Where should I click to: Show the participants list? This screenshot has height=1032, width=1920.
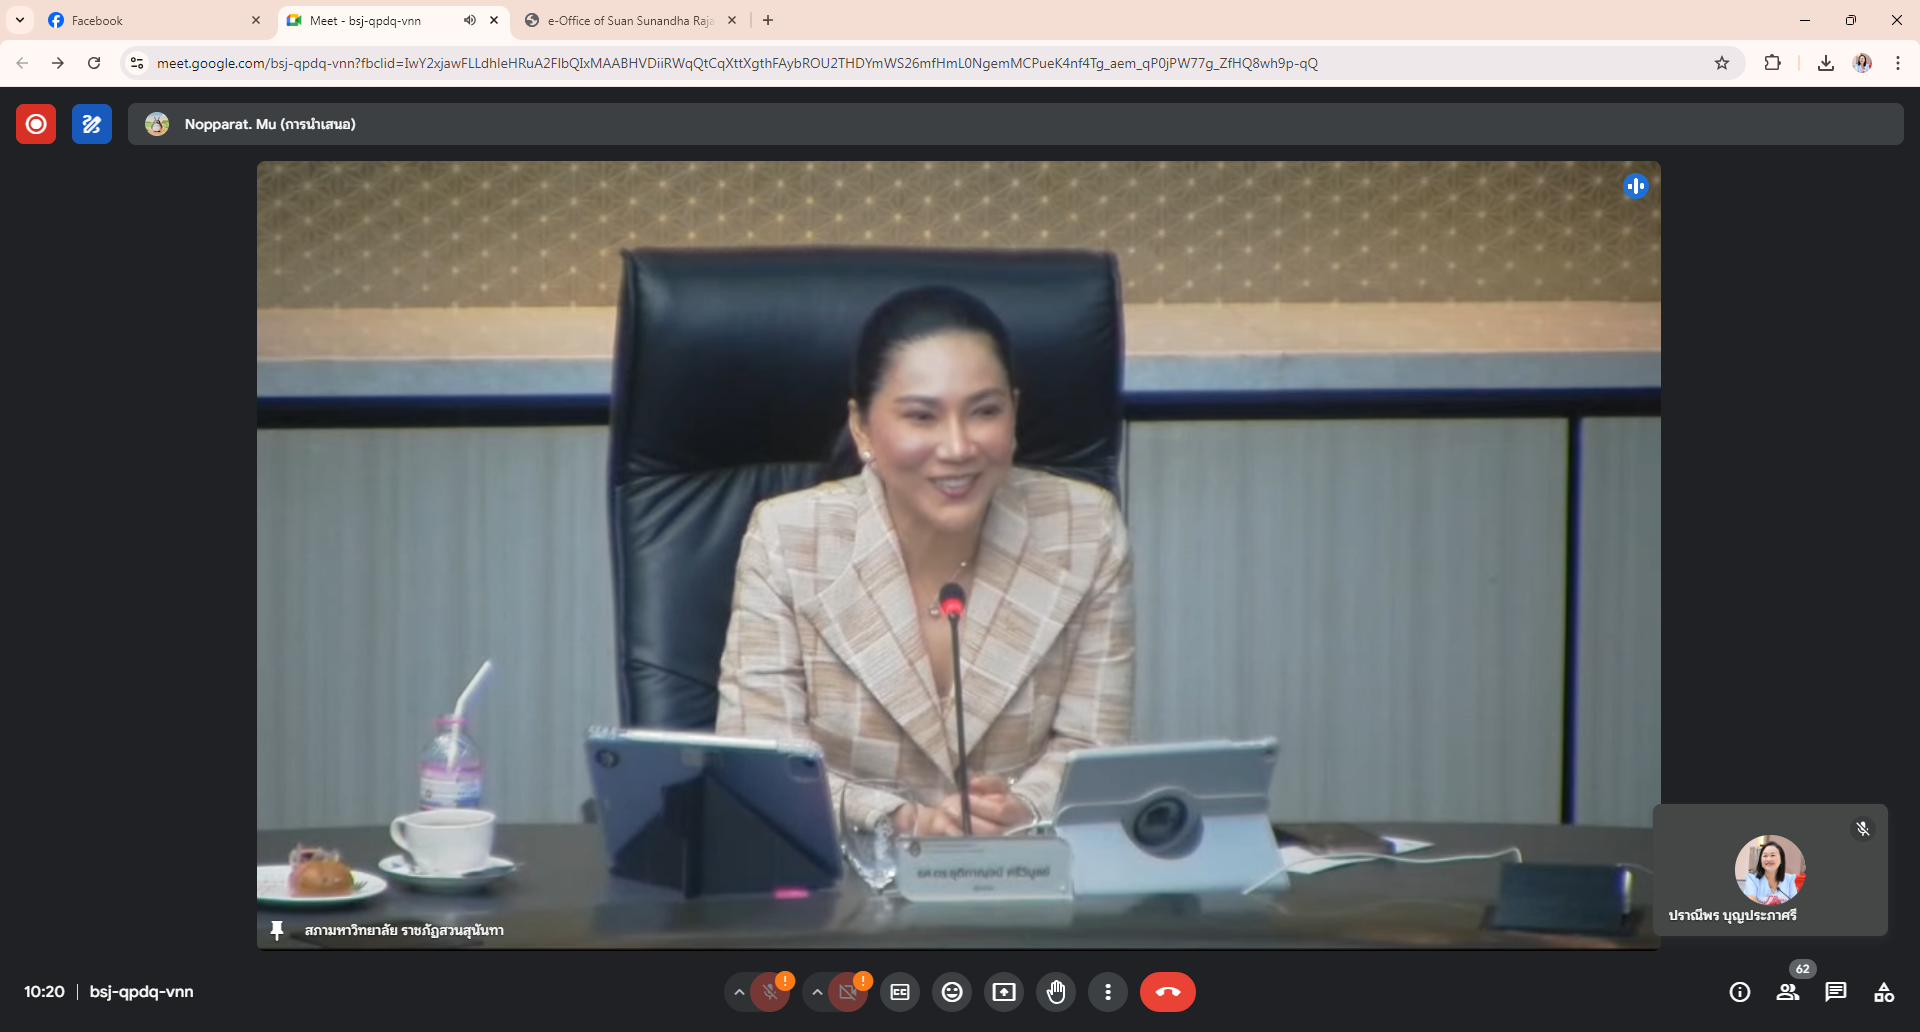click(1788, 992)
